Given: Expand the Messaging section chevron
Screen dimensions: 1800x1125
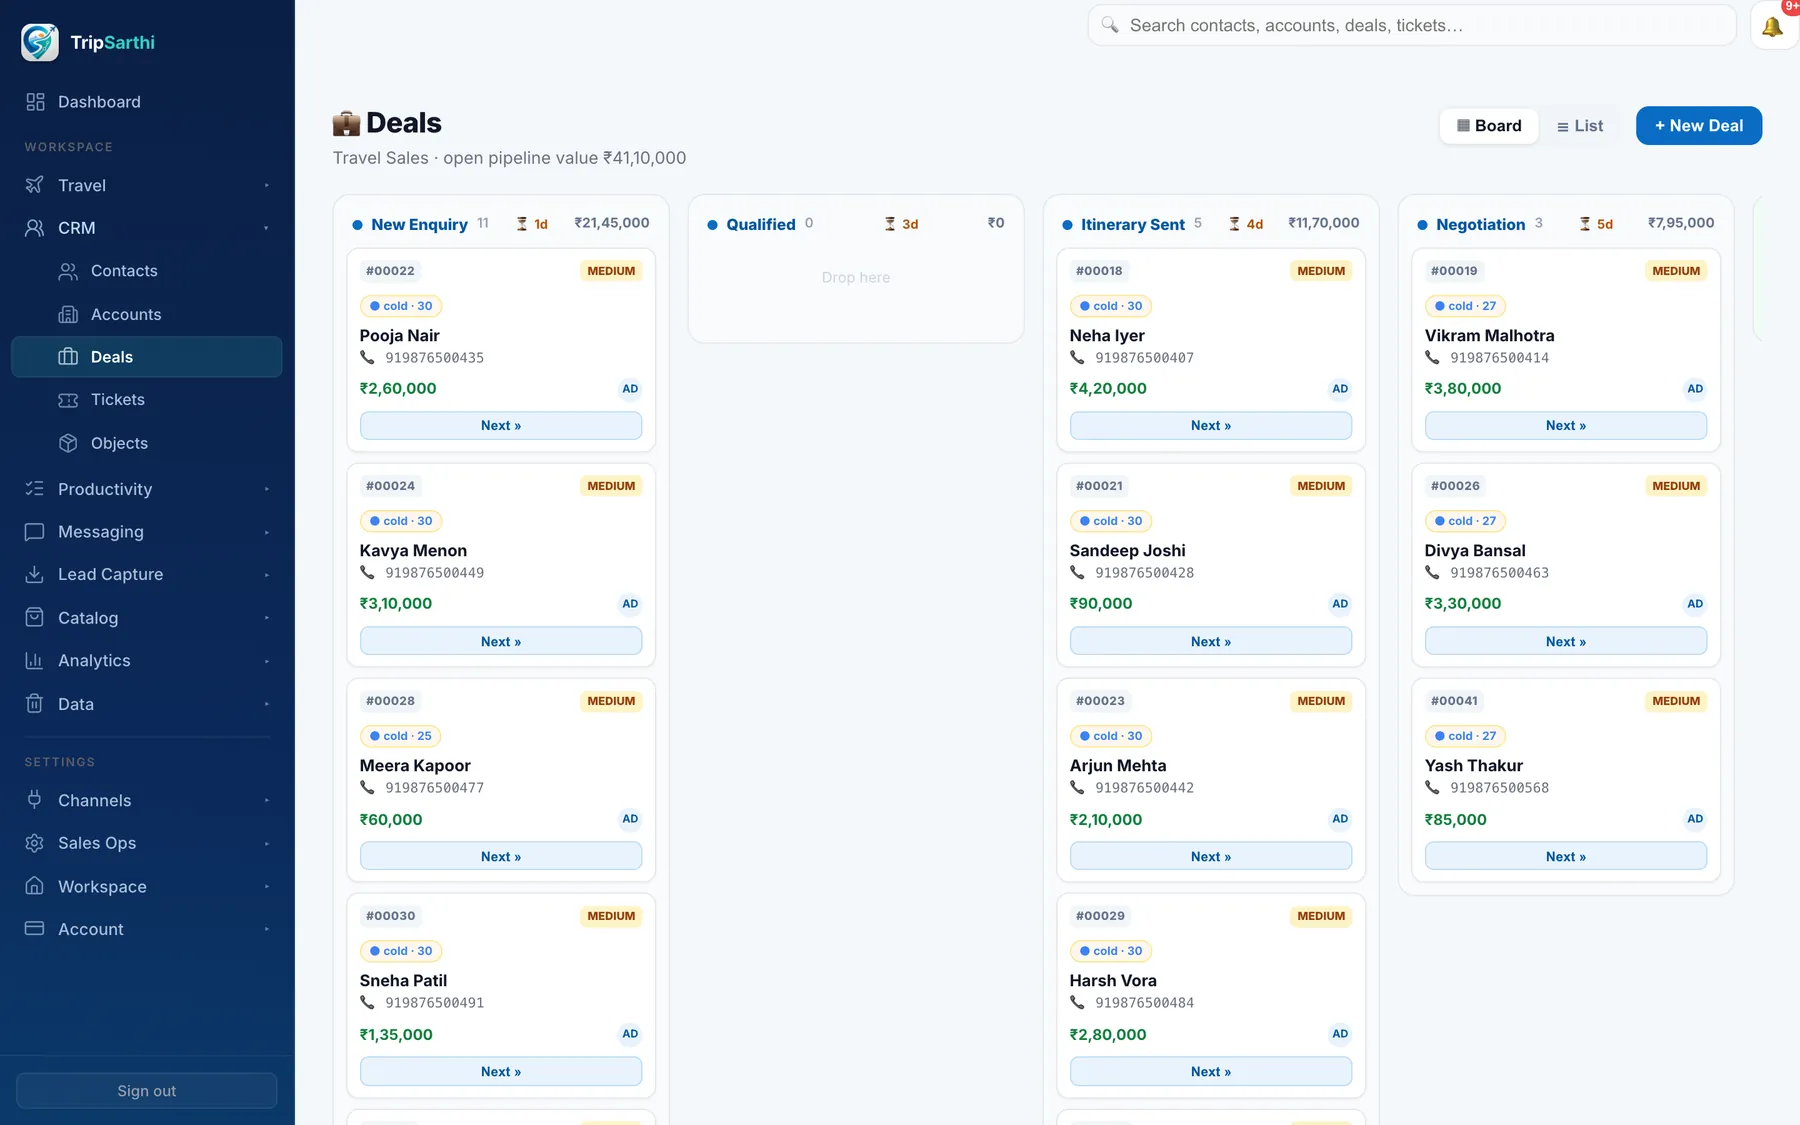Looking at the screenshot, I should point(267,533).
